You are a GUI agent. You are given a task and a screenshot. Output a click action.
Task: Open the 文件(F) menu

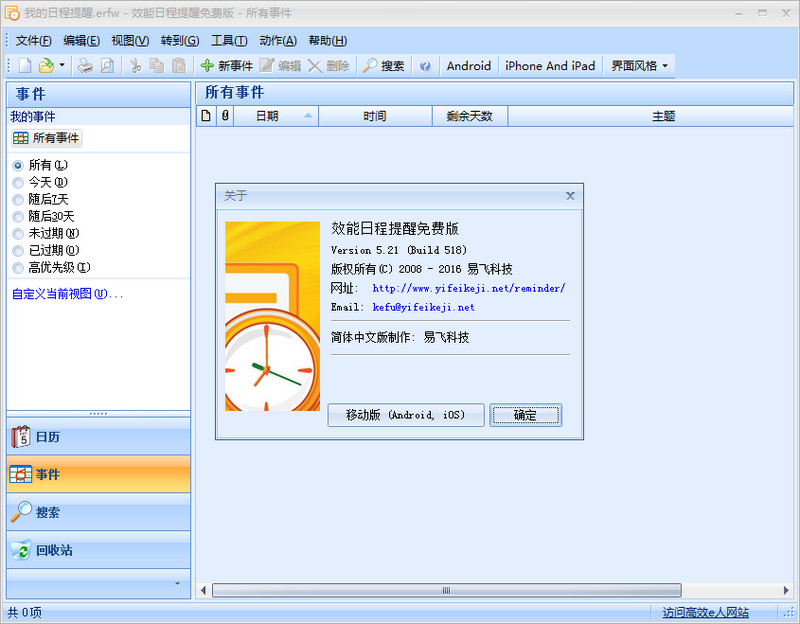[34, 41]
